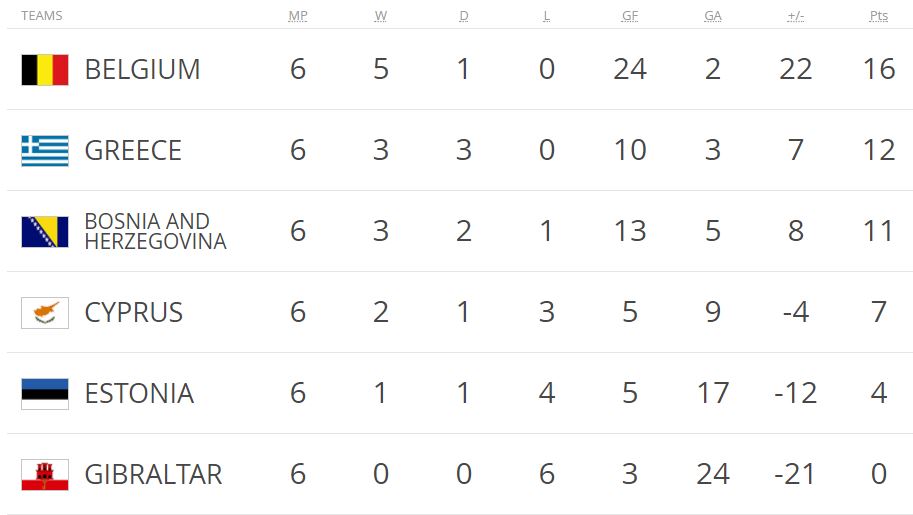The height and width of the screenshot is (515, 913).
Task: Select the ESTONIA team name
Action: point(139,393)
